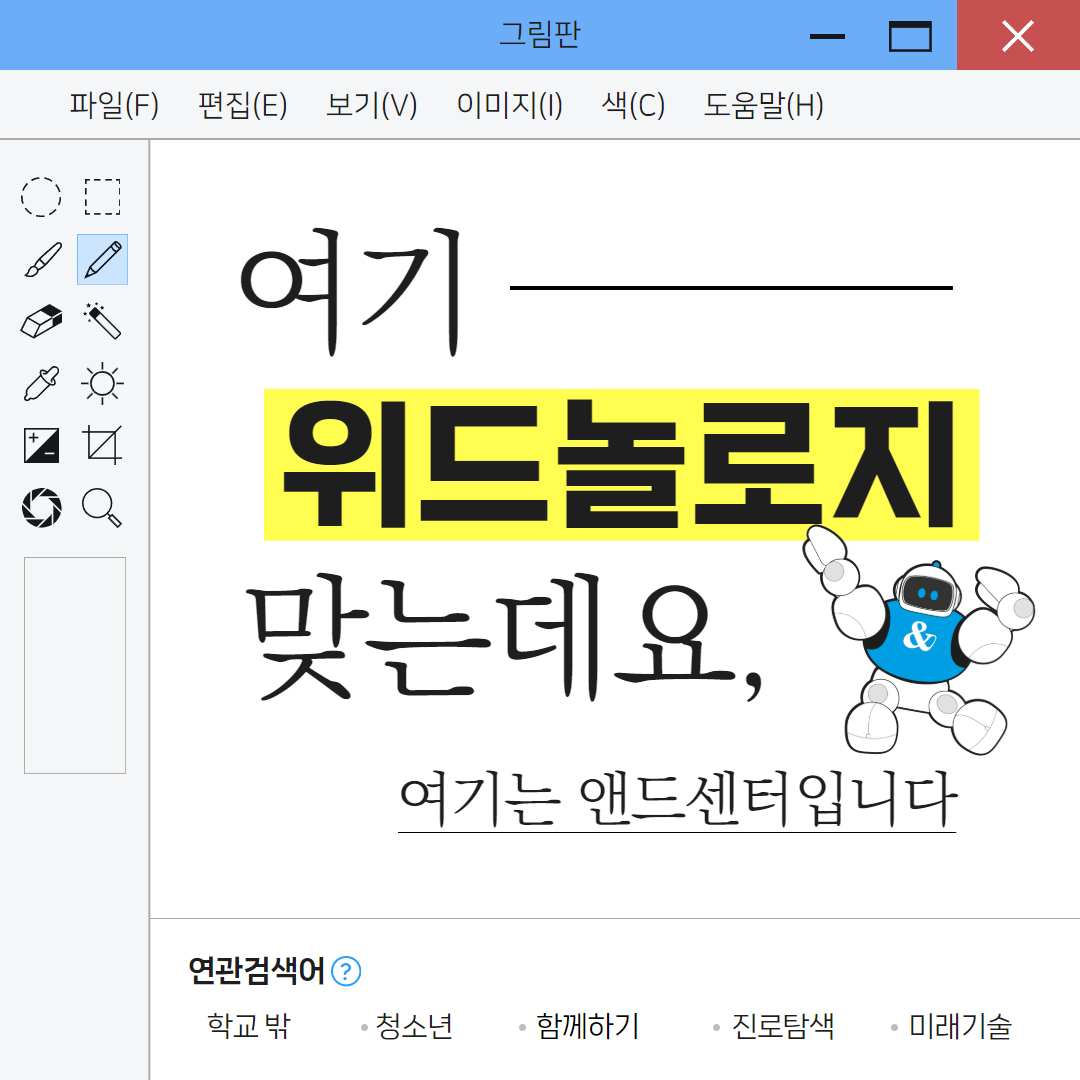Click the 진로탐색 related keyword
The width and height of the screenshot is (1080, 1080).
click(x=782, y=1026)
